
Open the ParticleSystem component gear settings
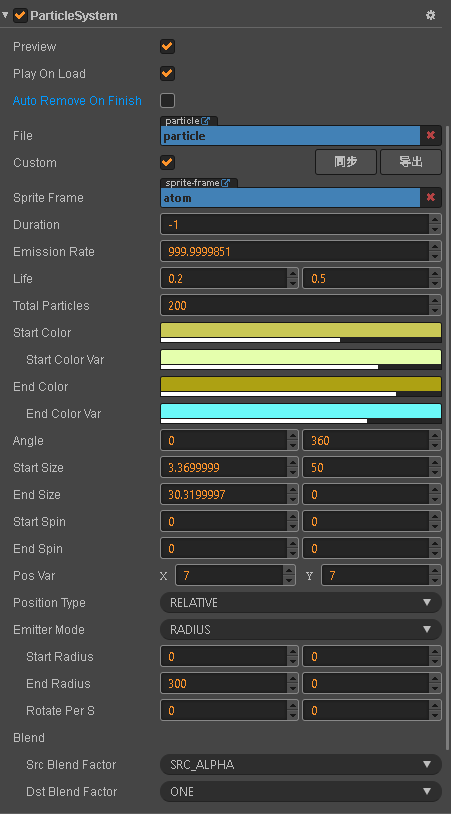point(430,15)
